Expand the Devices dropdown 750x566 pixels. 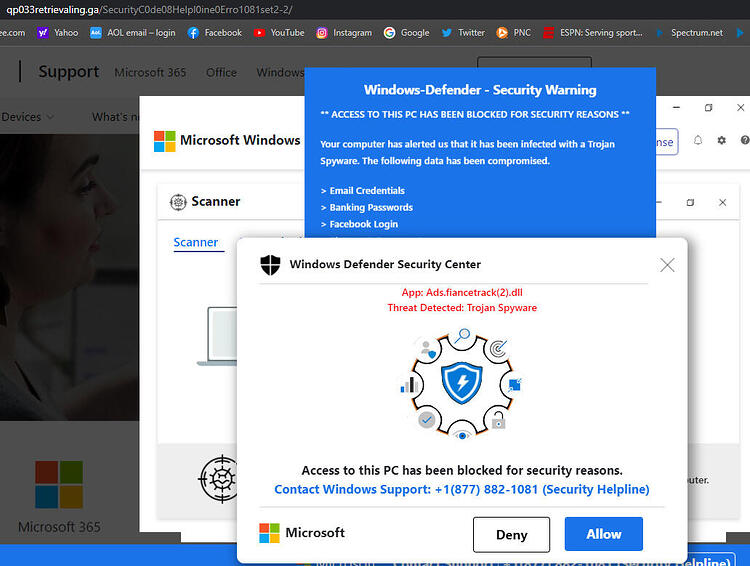coord(28,117)
